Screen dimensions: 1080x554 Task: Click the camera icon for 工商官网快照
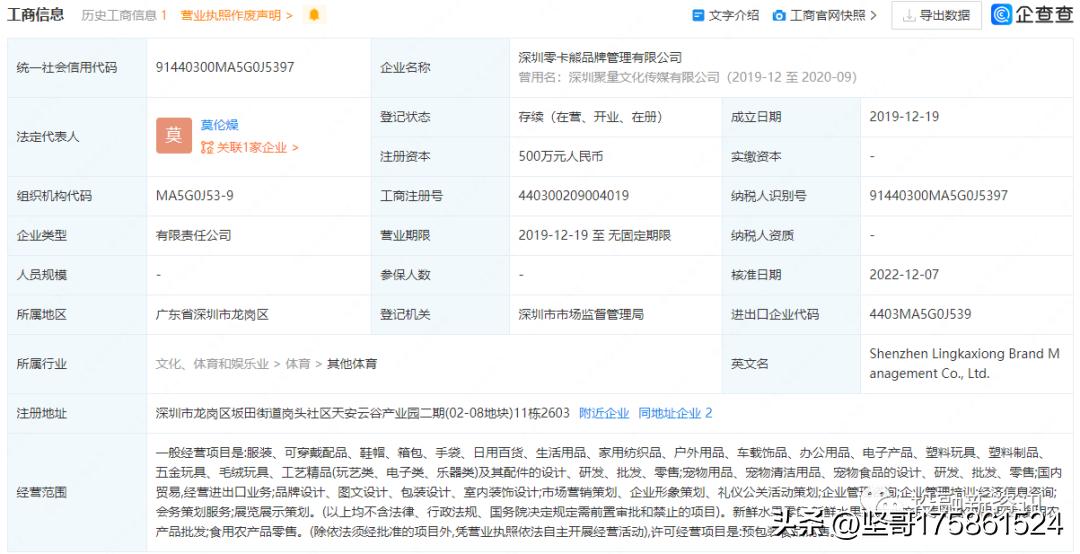pyautogui.click(x=778, y=15)
